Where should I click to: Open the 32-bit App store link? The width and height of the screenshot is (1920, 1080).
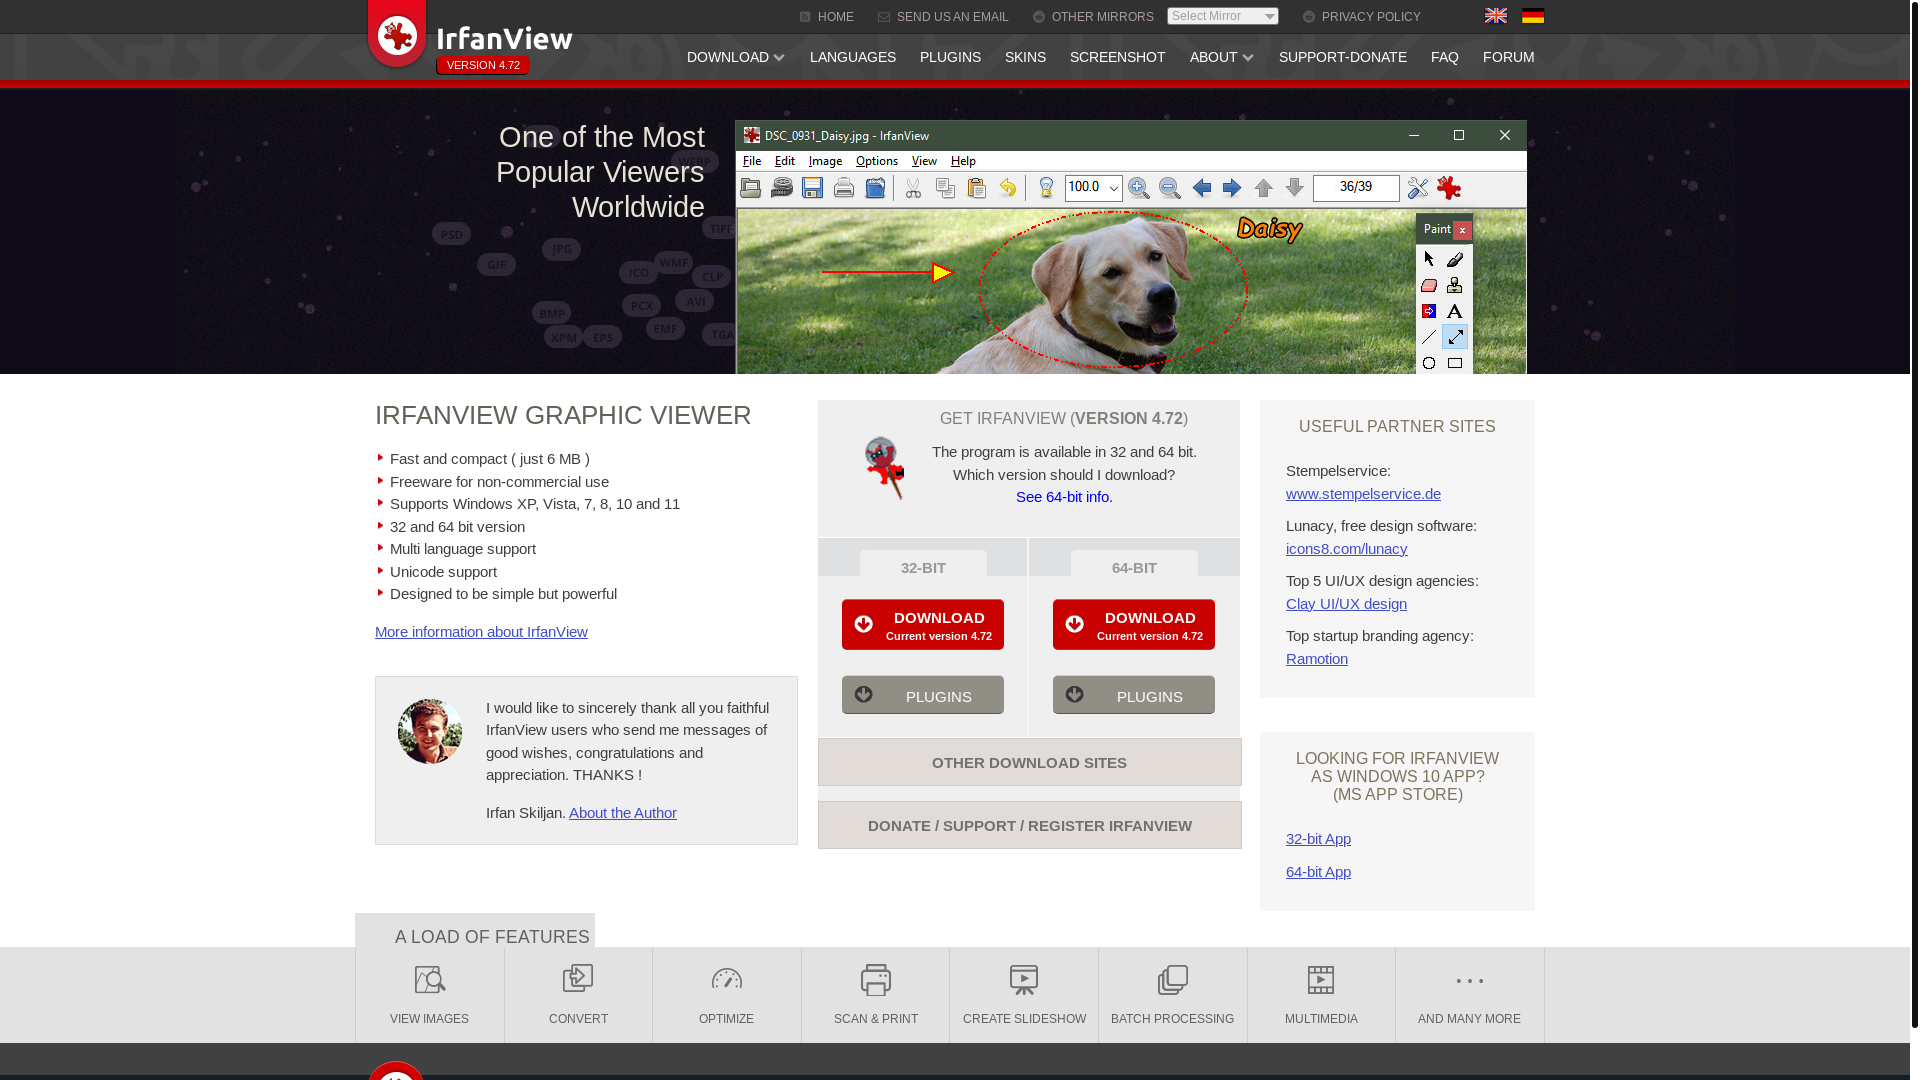(x=1318, y=839)
